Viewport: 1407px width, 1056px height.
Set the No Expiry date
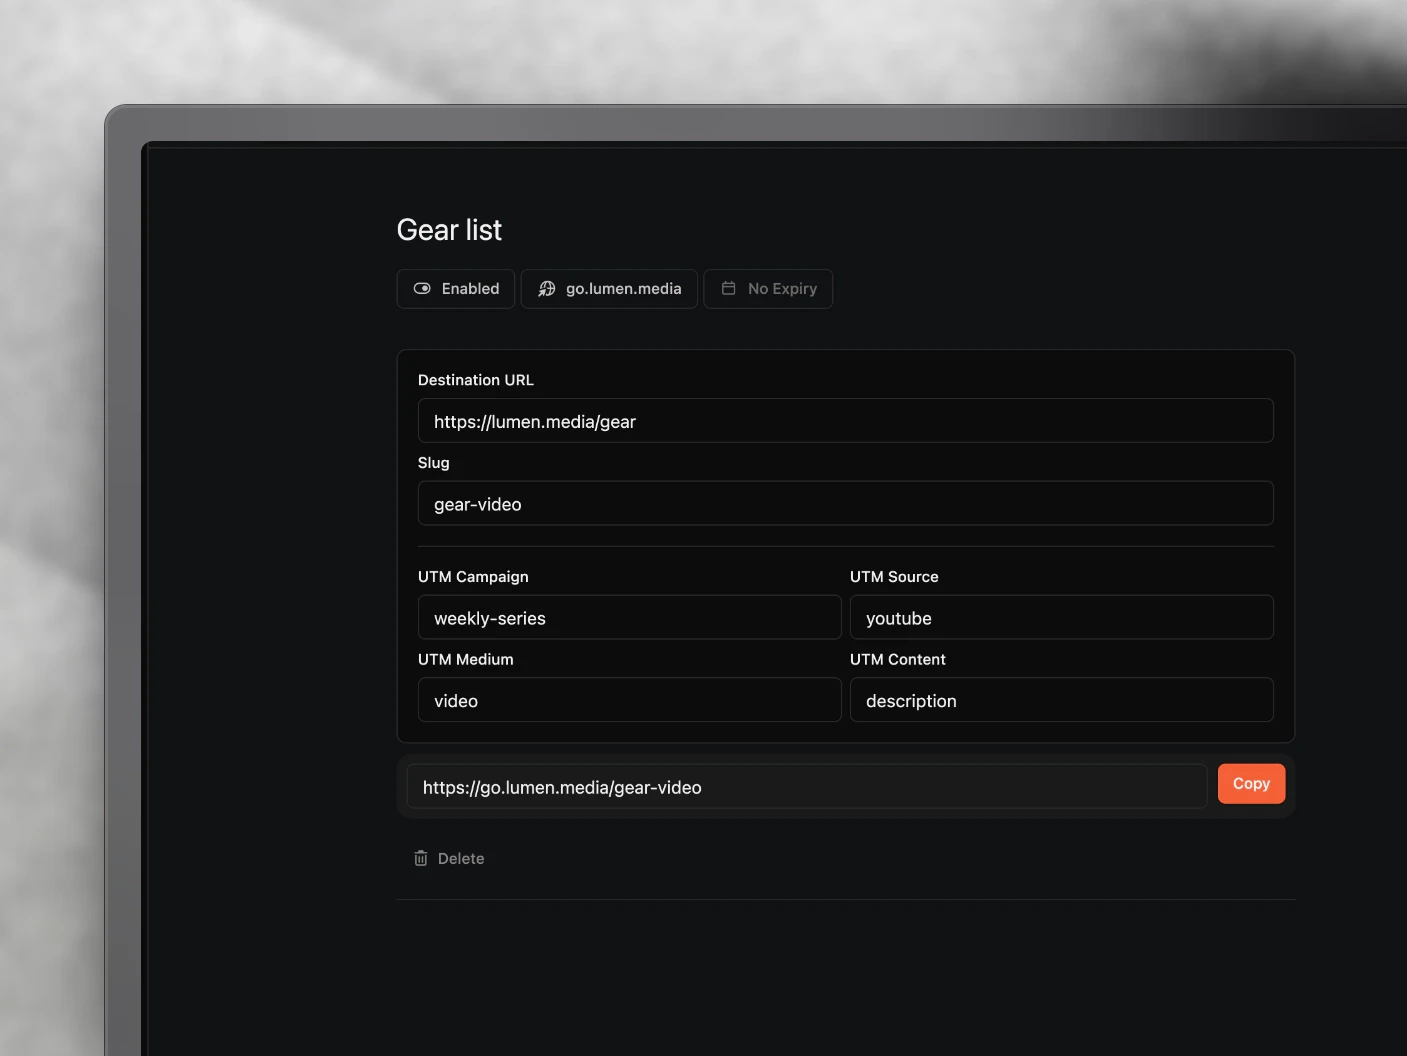click(768, 289)
